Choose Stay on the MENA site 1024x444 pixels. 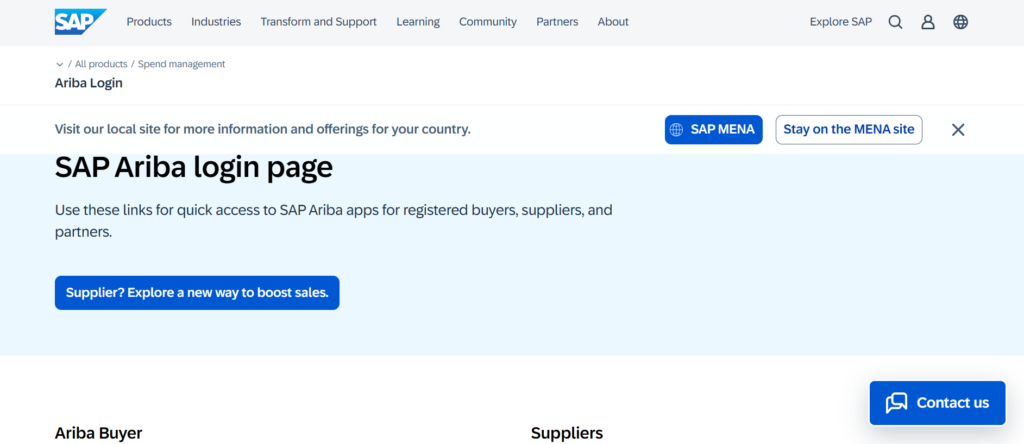pos(848,130)
